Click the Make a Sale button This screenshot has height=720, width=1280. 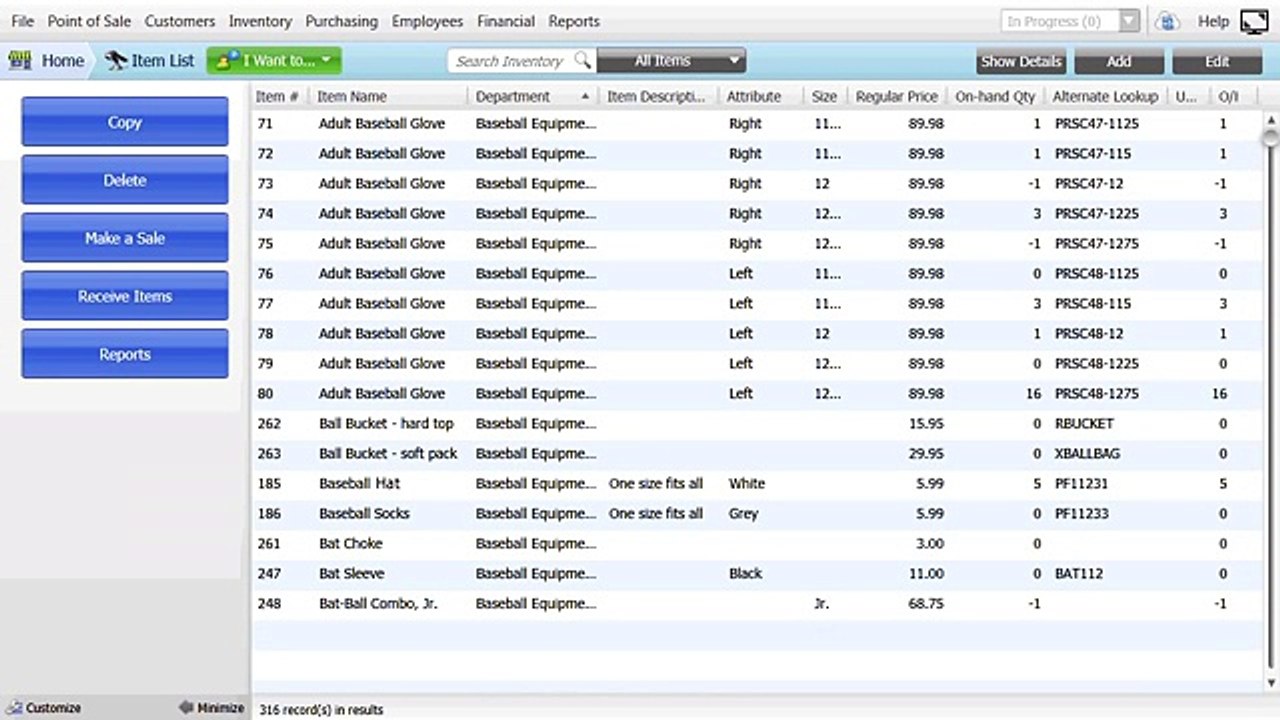[x=125, y=238]
